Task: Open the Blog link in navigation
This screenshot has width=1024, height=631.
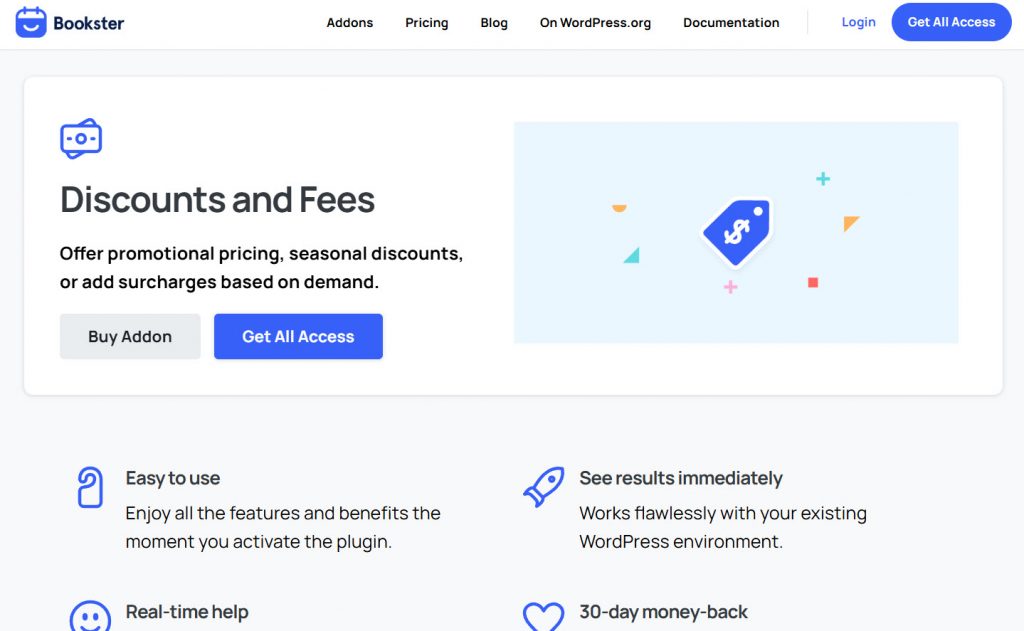Action: [x=494, y=23]
